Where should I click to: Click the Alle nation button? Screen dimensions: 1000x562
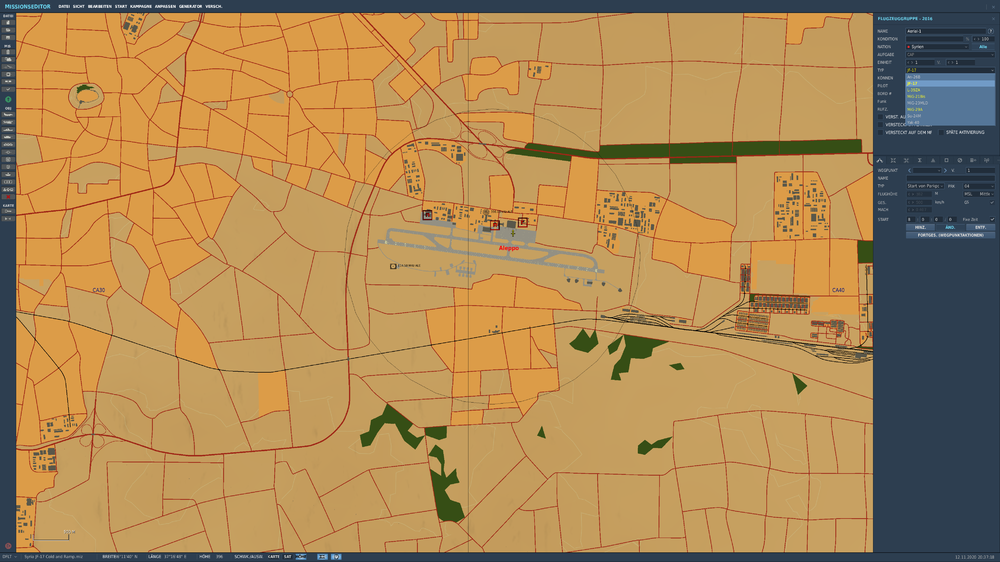(983, 47)
